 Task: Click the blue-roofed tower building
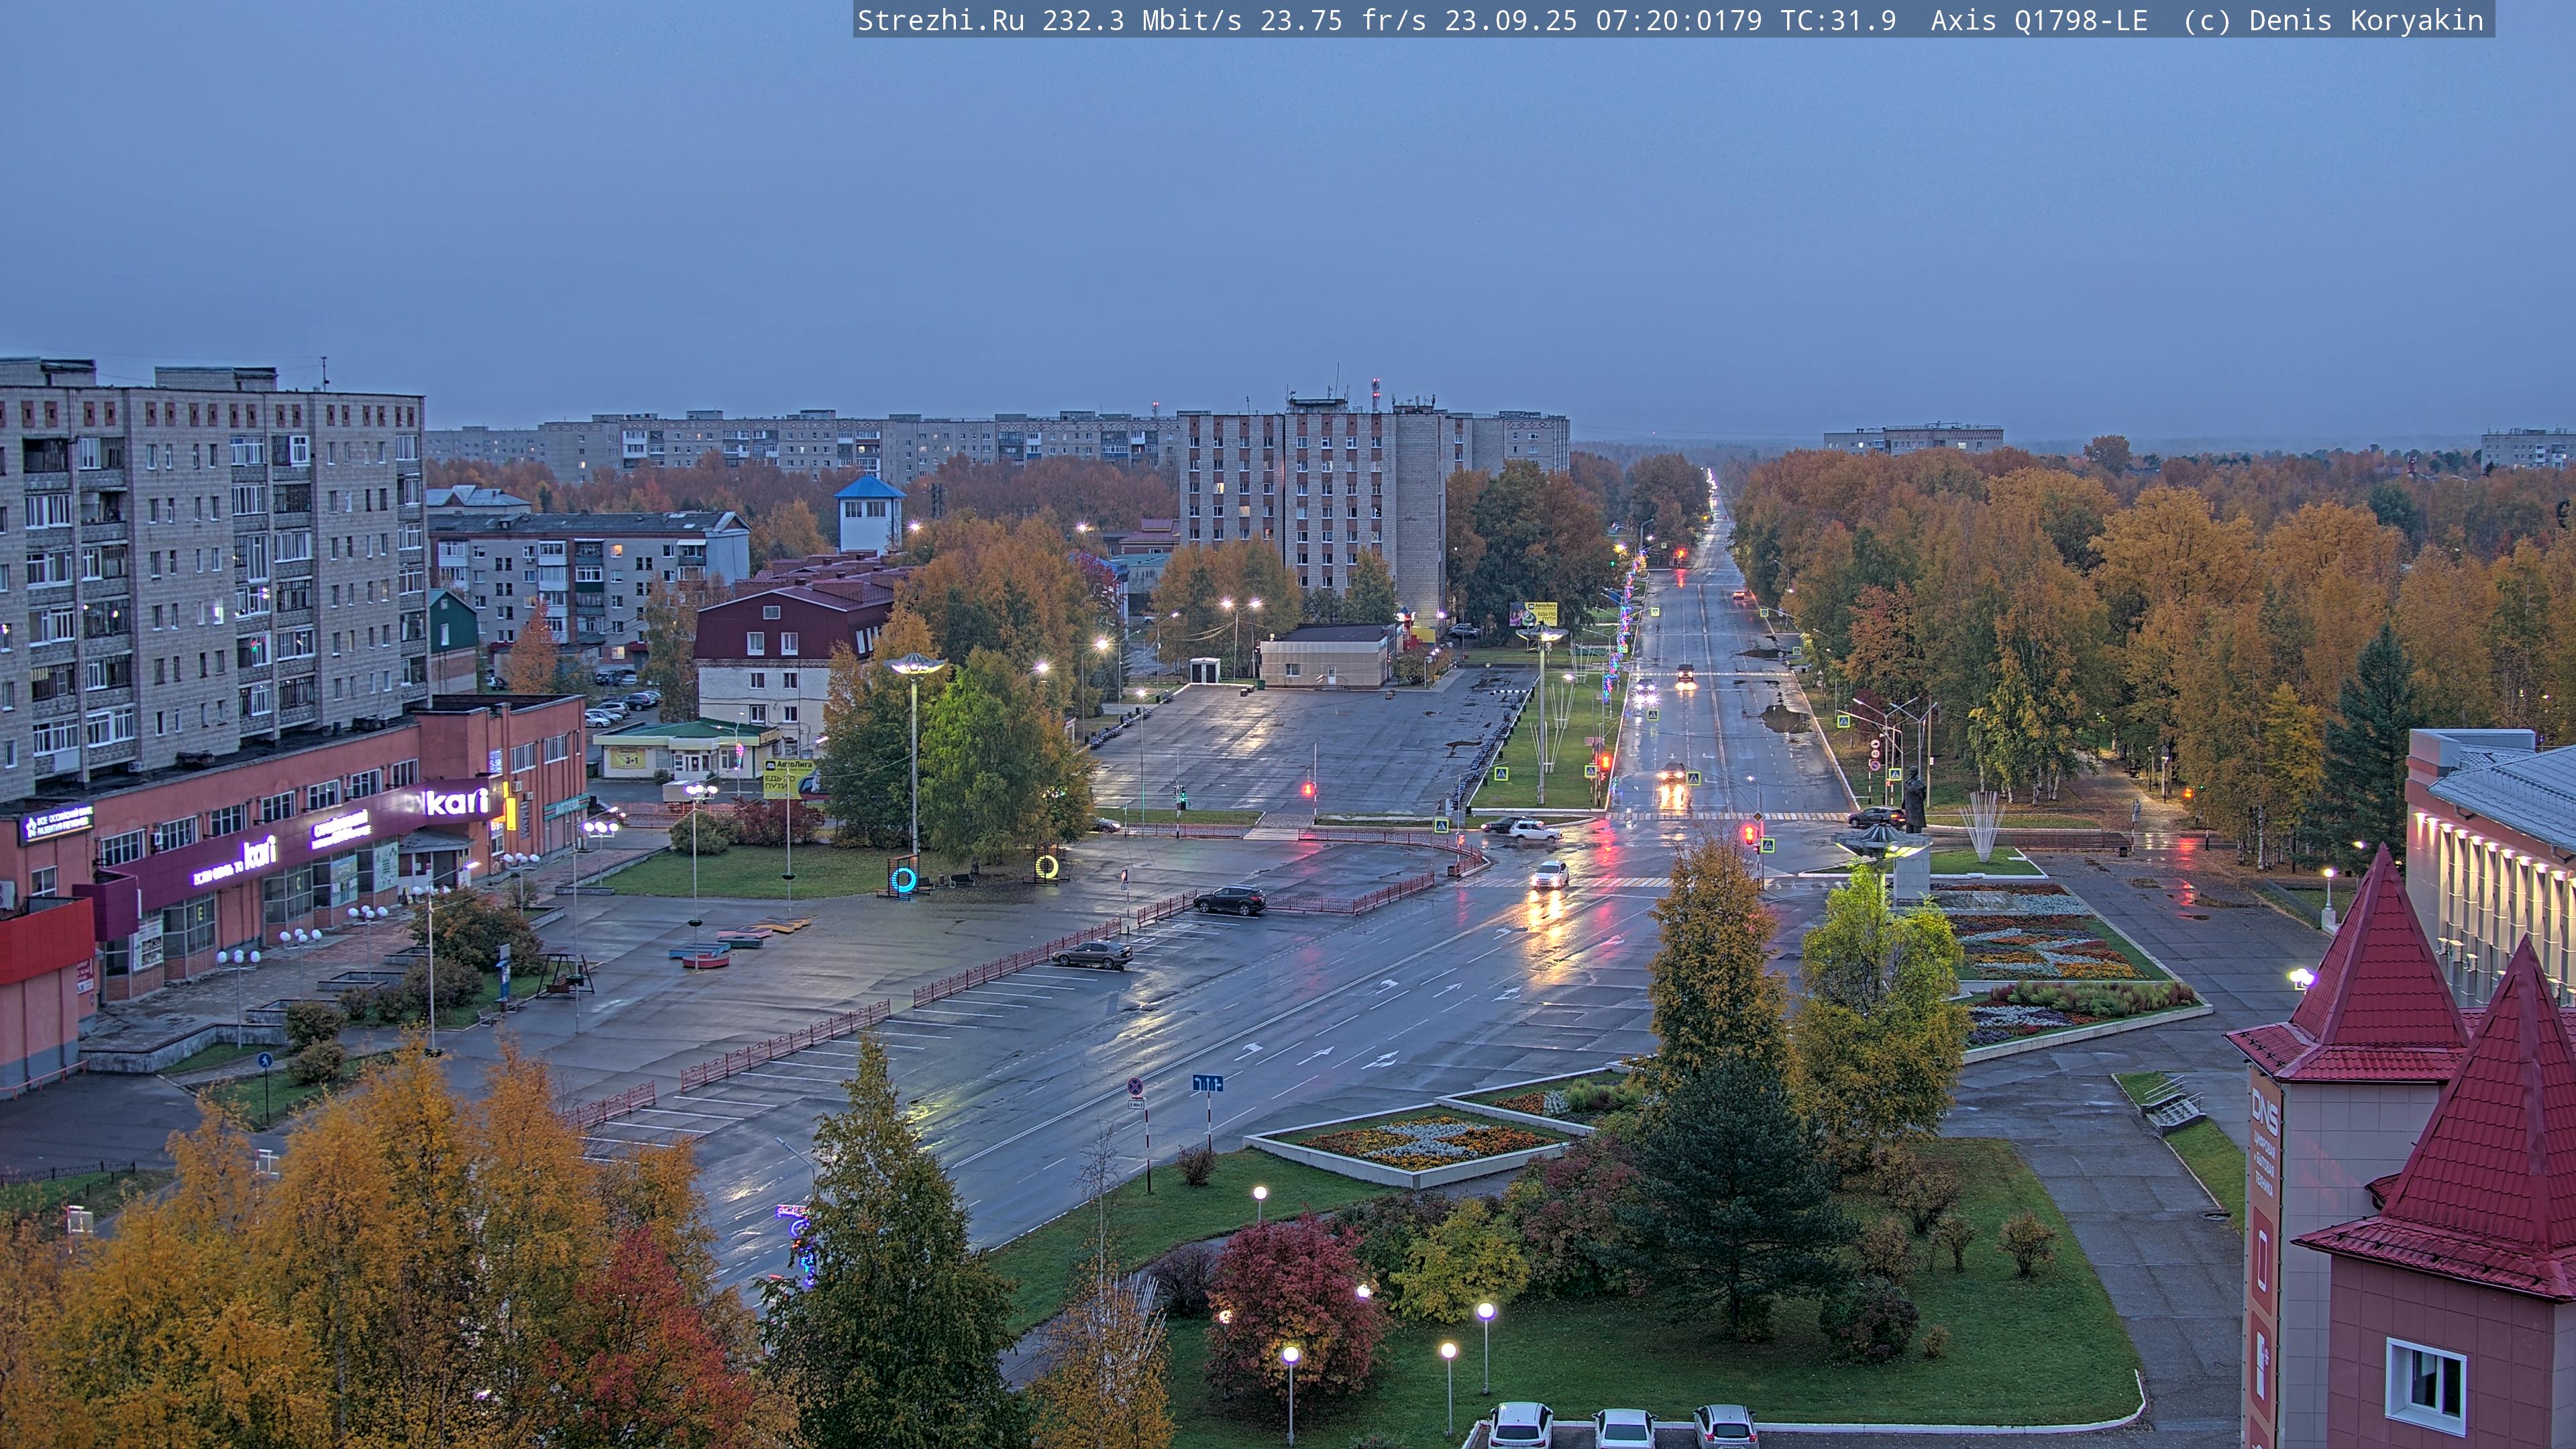click(869, 514)
